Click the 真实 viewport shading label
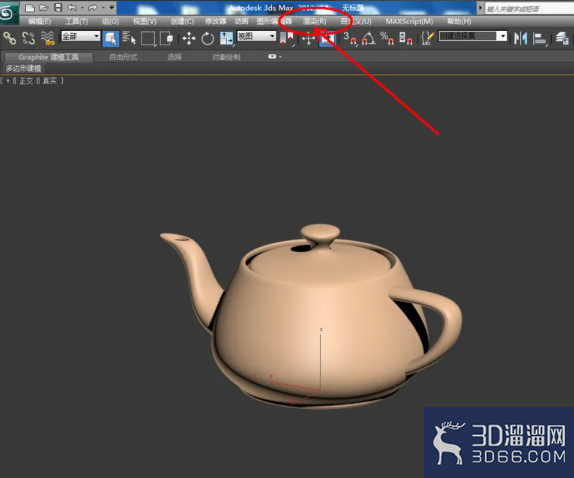The height and width of the screenshot is (478, 574). pos(49,81)
